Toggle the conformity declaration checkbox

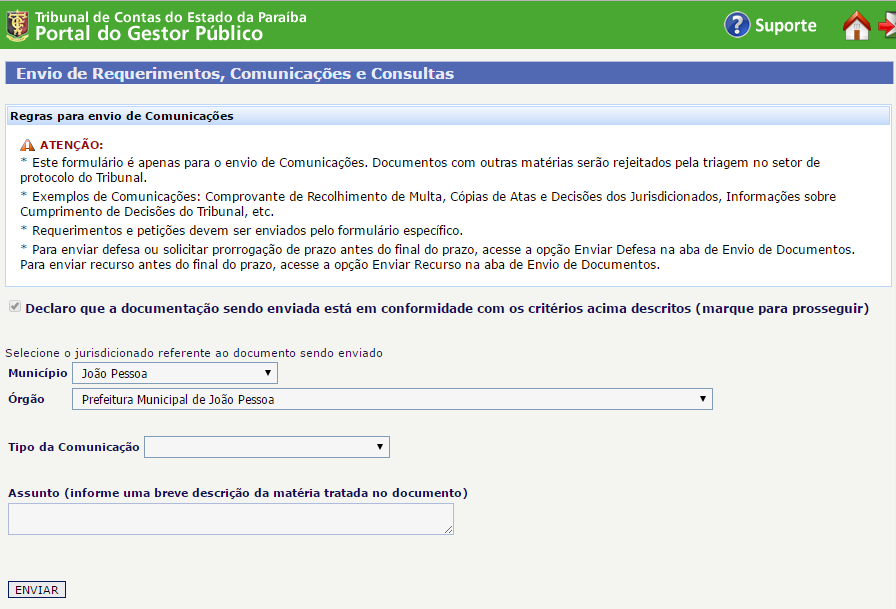tap(14, 308)
